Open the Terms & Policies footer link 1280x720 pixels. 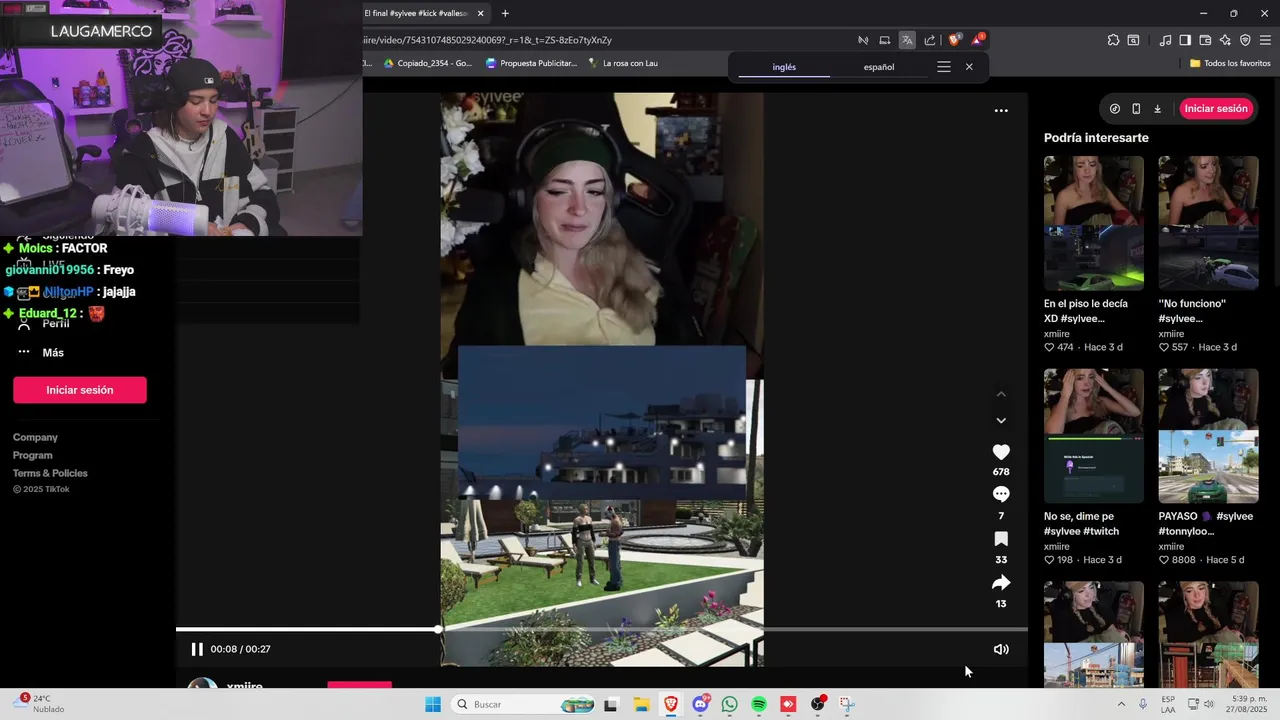click(x=50, y=473)
